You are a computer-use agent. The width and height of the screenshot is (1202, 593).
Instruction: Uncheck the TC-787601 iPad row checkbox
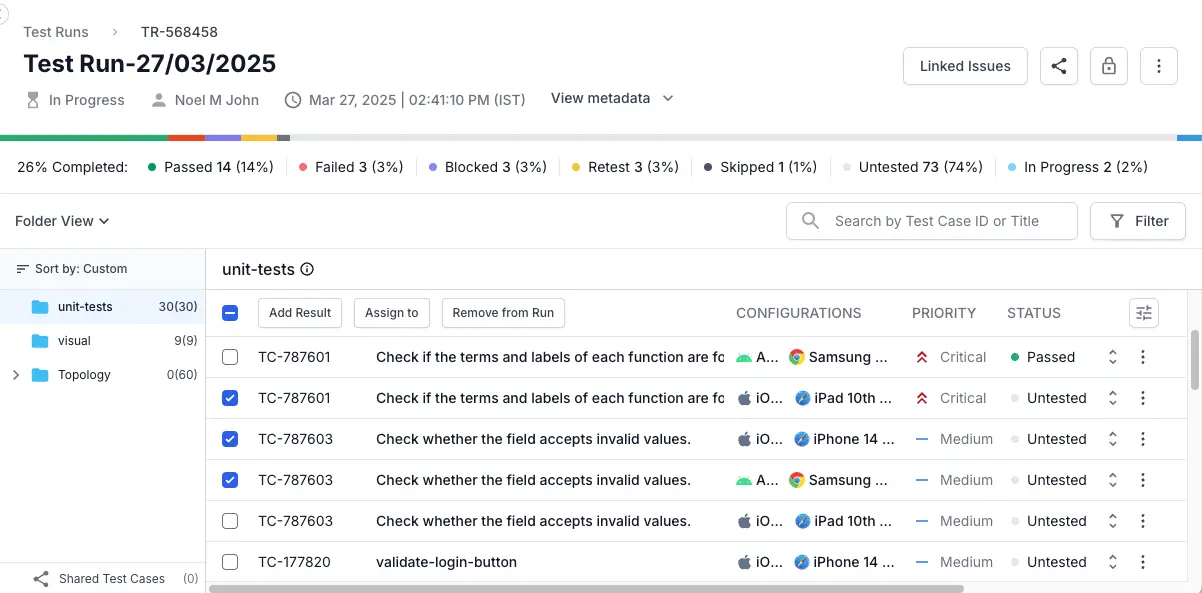tap(230, 398)
